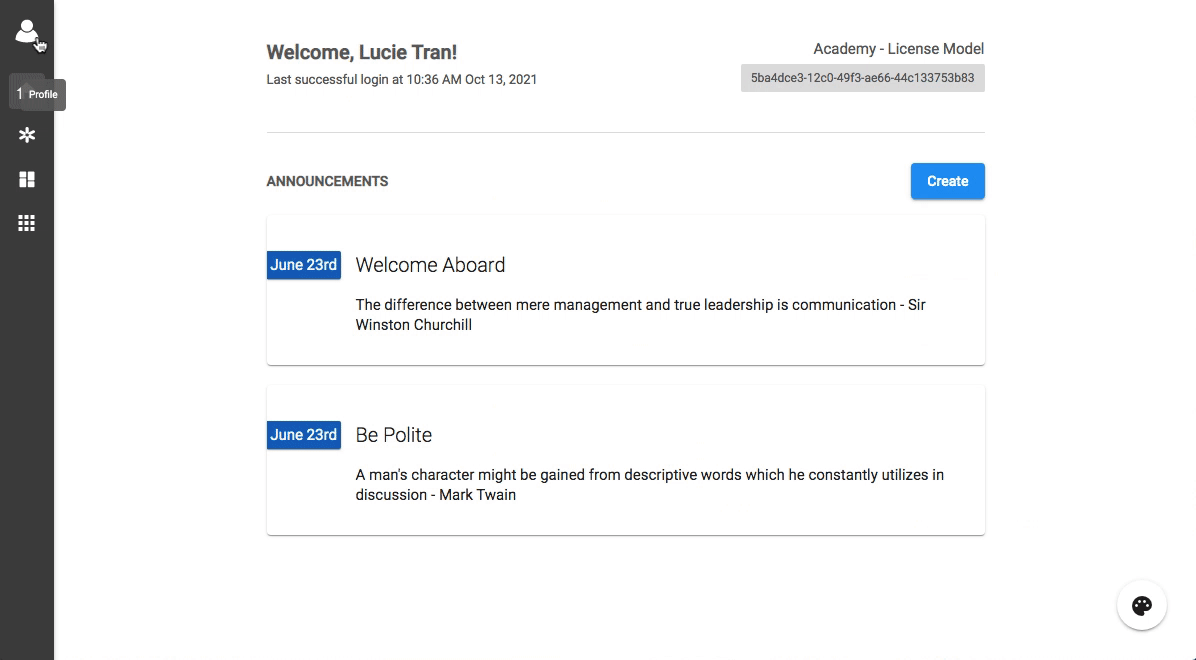Click the asterisk icon in the sidebar
Image resolution: width=1196 pixels, height=660 pixels.
point(27,135)
